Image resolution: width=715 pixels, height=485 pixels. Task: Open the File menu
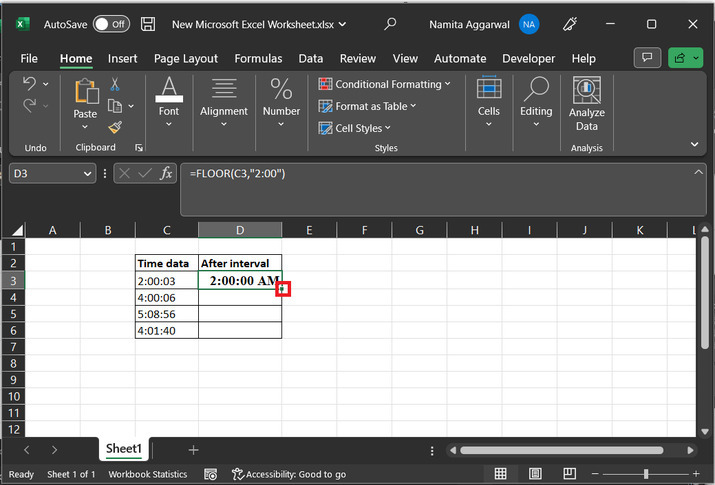[29, 59]
